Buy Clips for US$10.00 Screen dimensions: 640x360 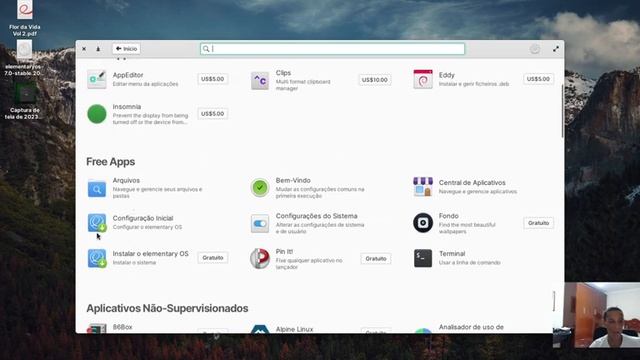coord(375,80)
